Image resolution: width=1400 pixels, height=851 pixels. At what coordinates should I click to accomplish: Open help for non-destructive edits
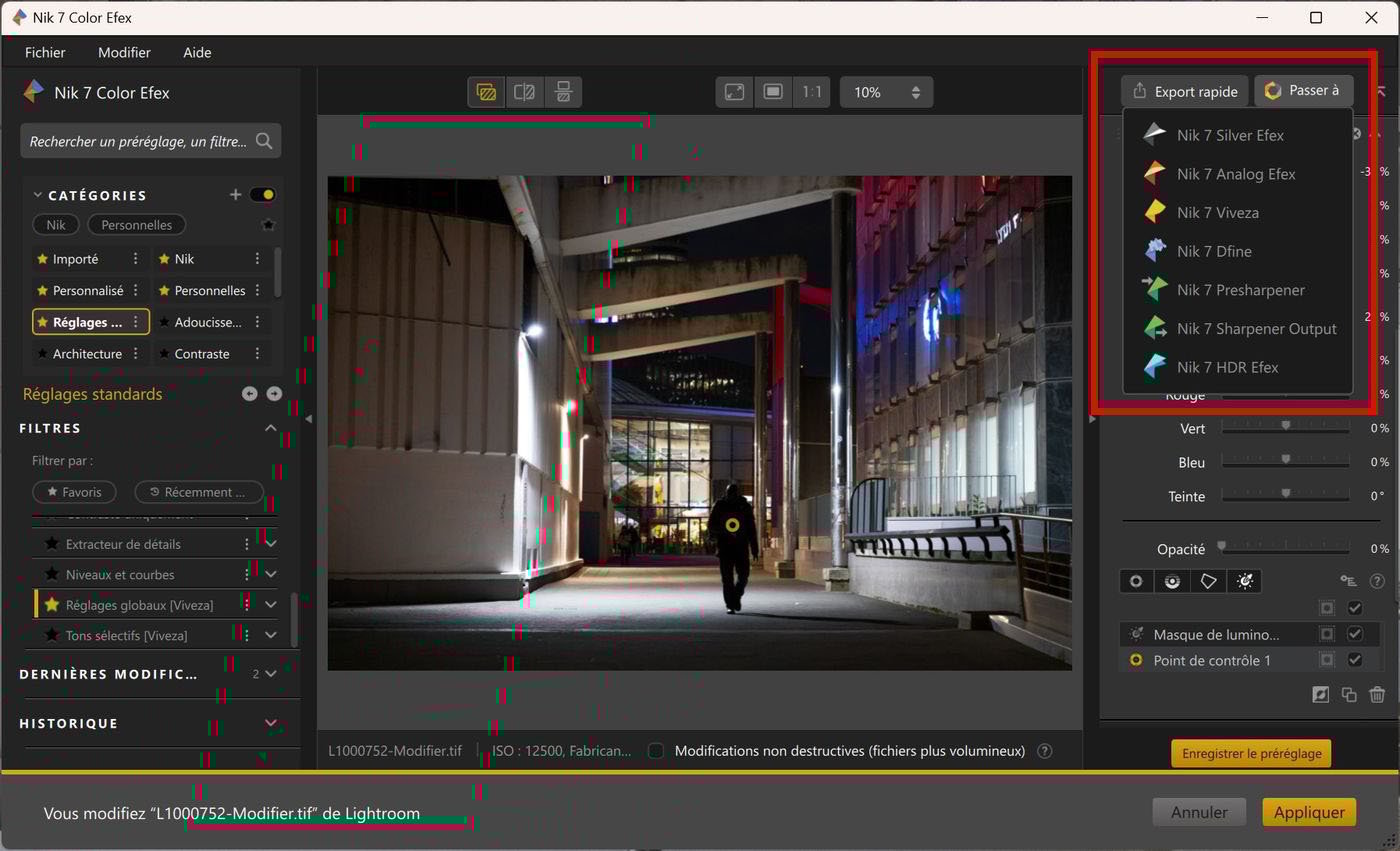coord(1045,751)
